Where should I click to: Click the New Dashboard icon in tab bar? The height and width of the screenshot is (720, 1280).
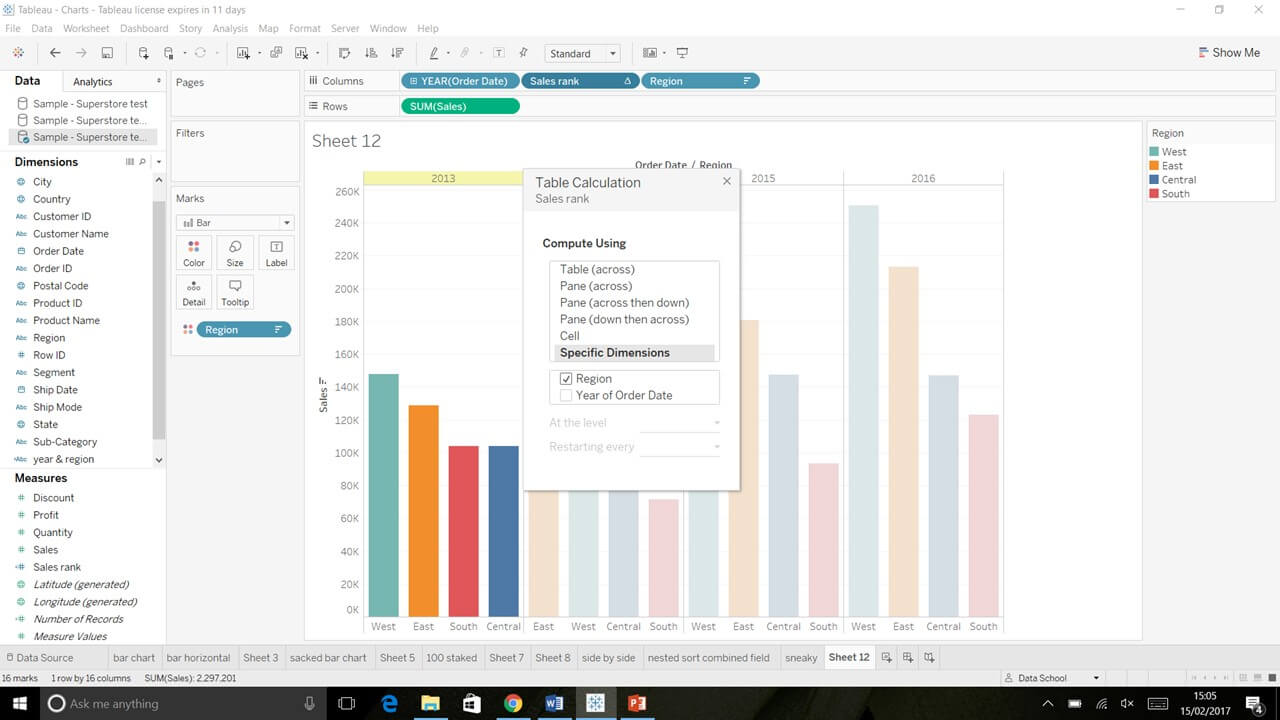pos(908,657)
